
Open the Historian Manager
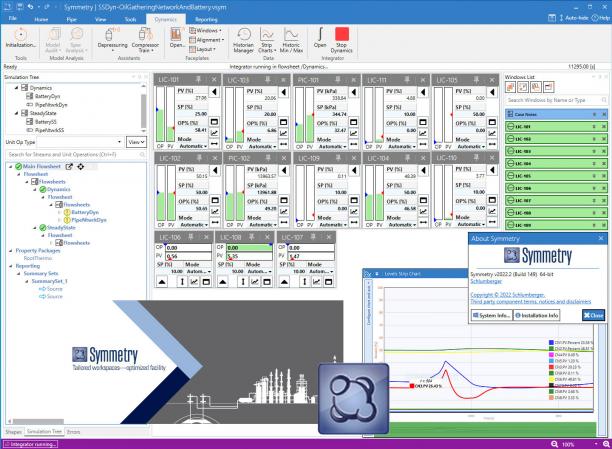(x=244, y=39)
